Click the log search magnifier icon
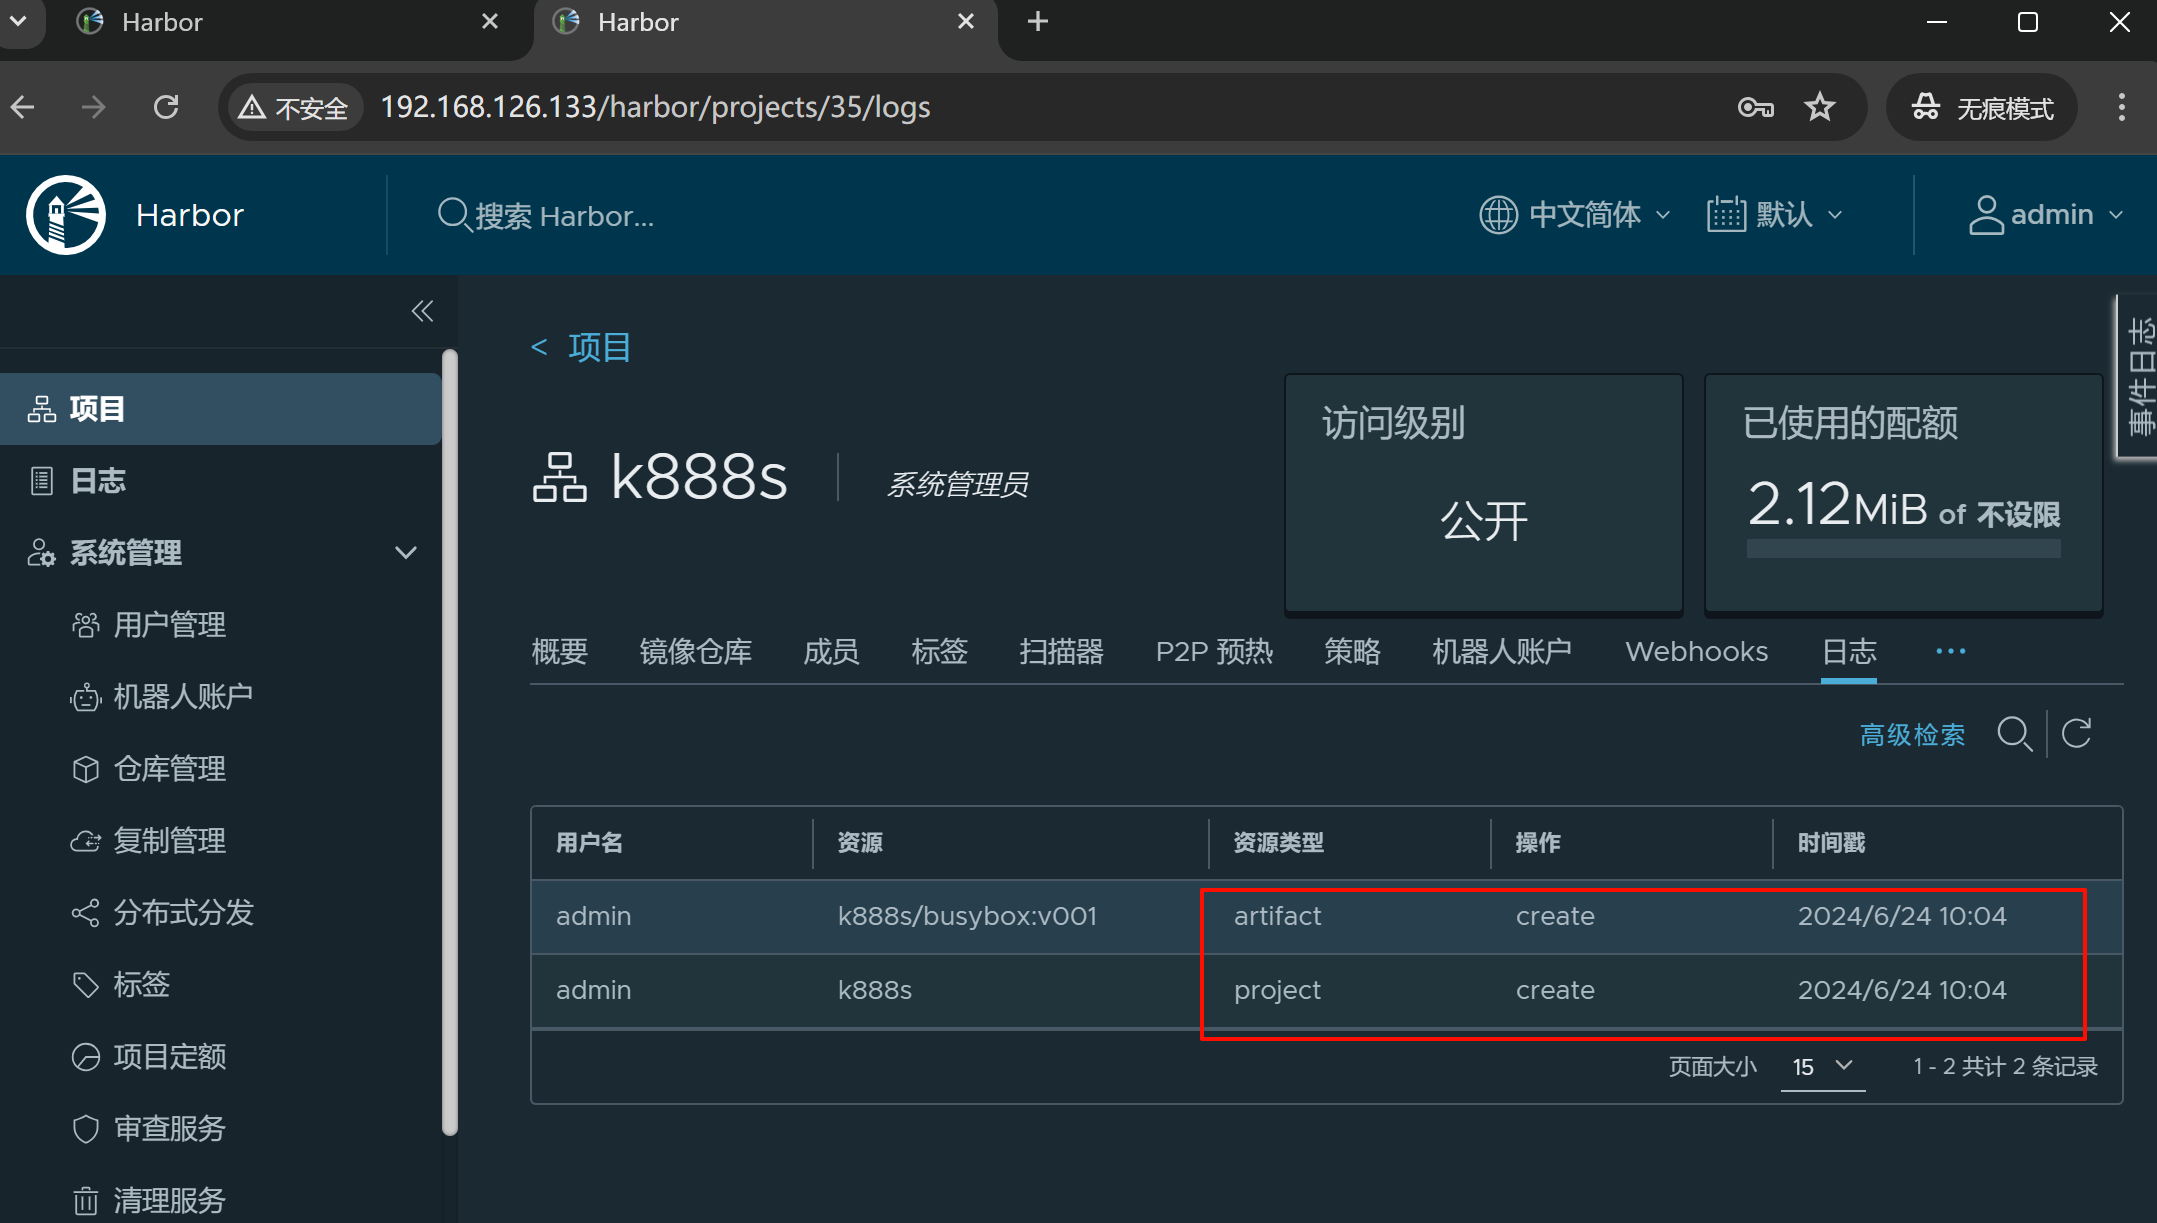2157x1223 pixels. point(2013,734)
